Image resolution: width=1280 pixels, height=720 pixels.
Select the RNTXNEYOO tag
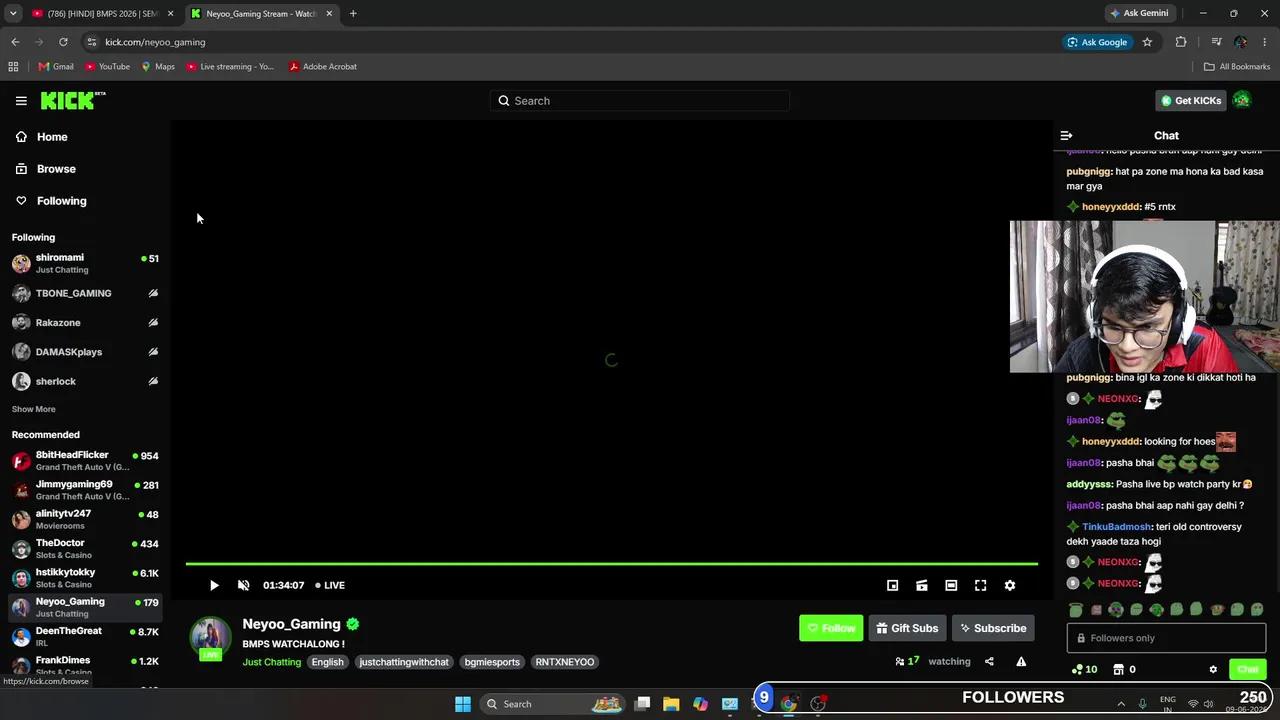pyautogui.click(x=564, y=662)
